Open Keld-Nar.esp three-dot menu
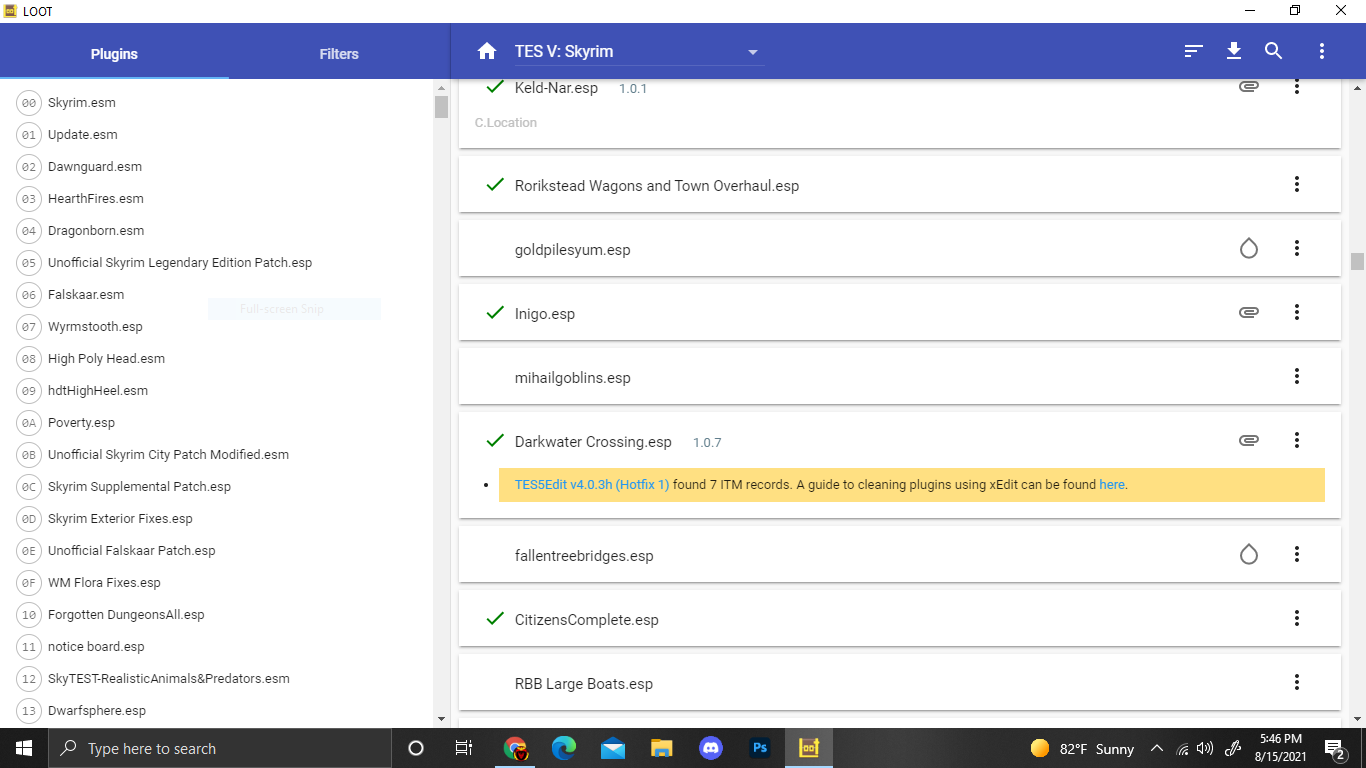 click(x=1297, y=87)
